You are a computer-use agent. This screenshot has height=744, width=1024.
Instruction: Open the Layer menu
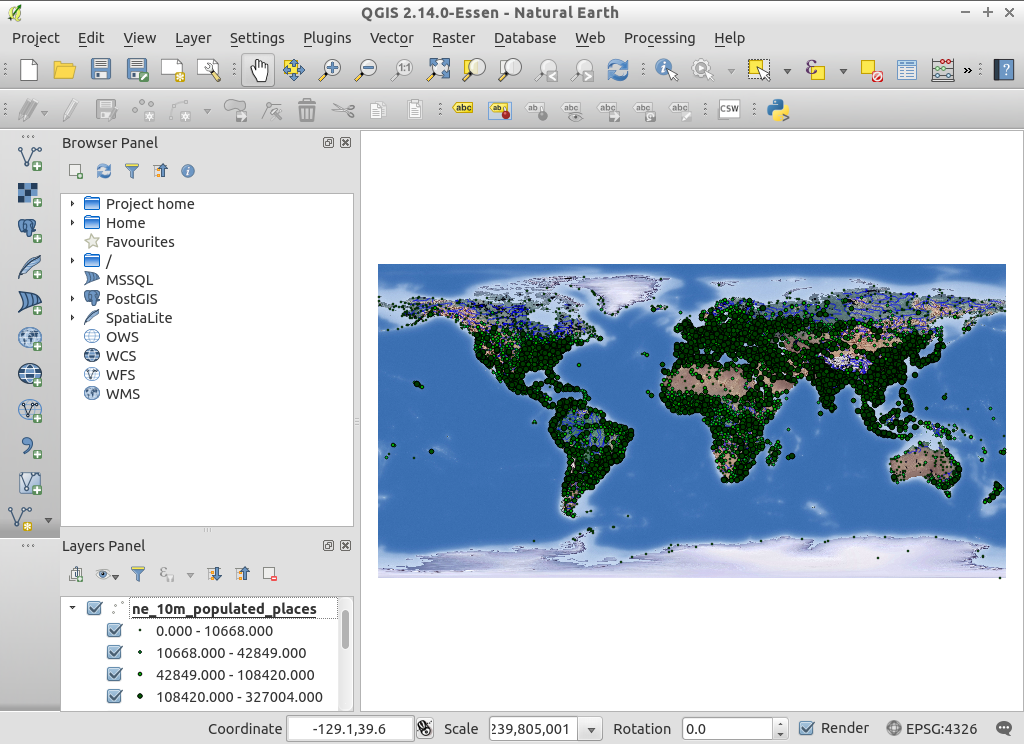(193, 38)
